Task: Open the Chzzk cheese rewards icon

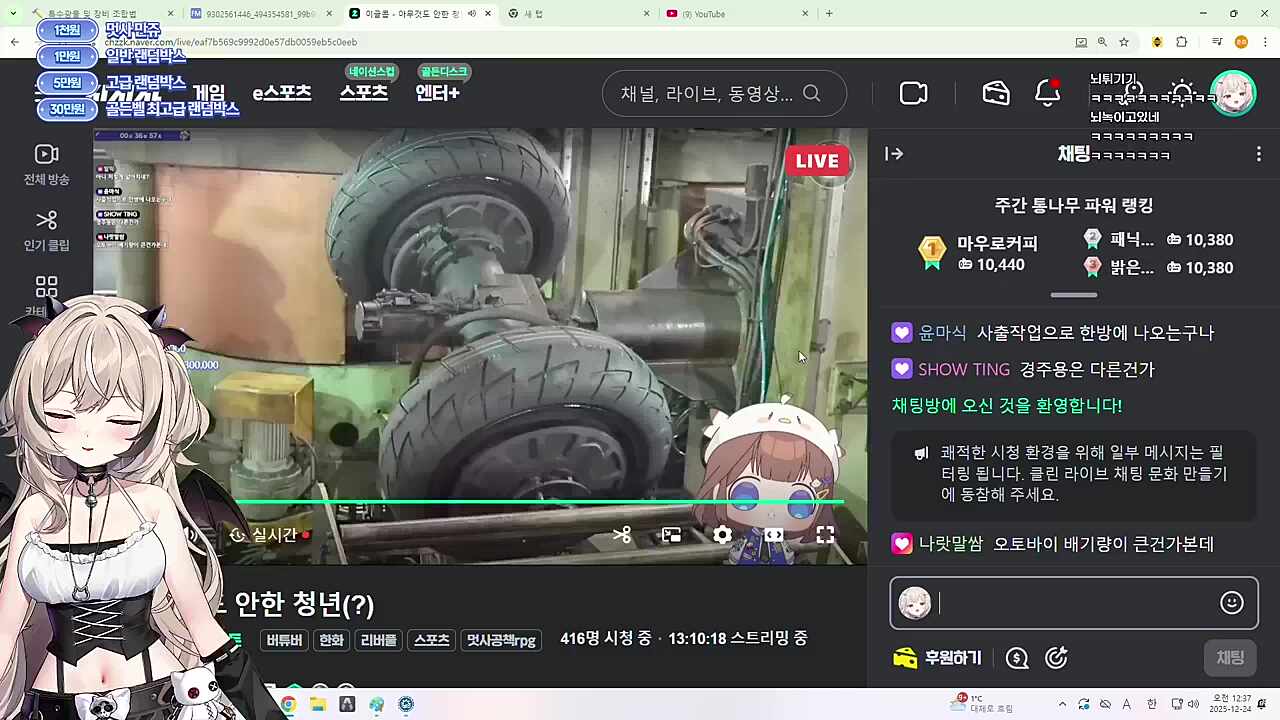Action: point(995,92)
